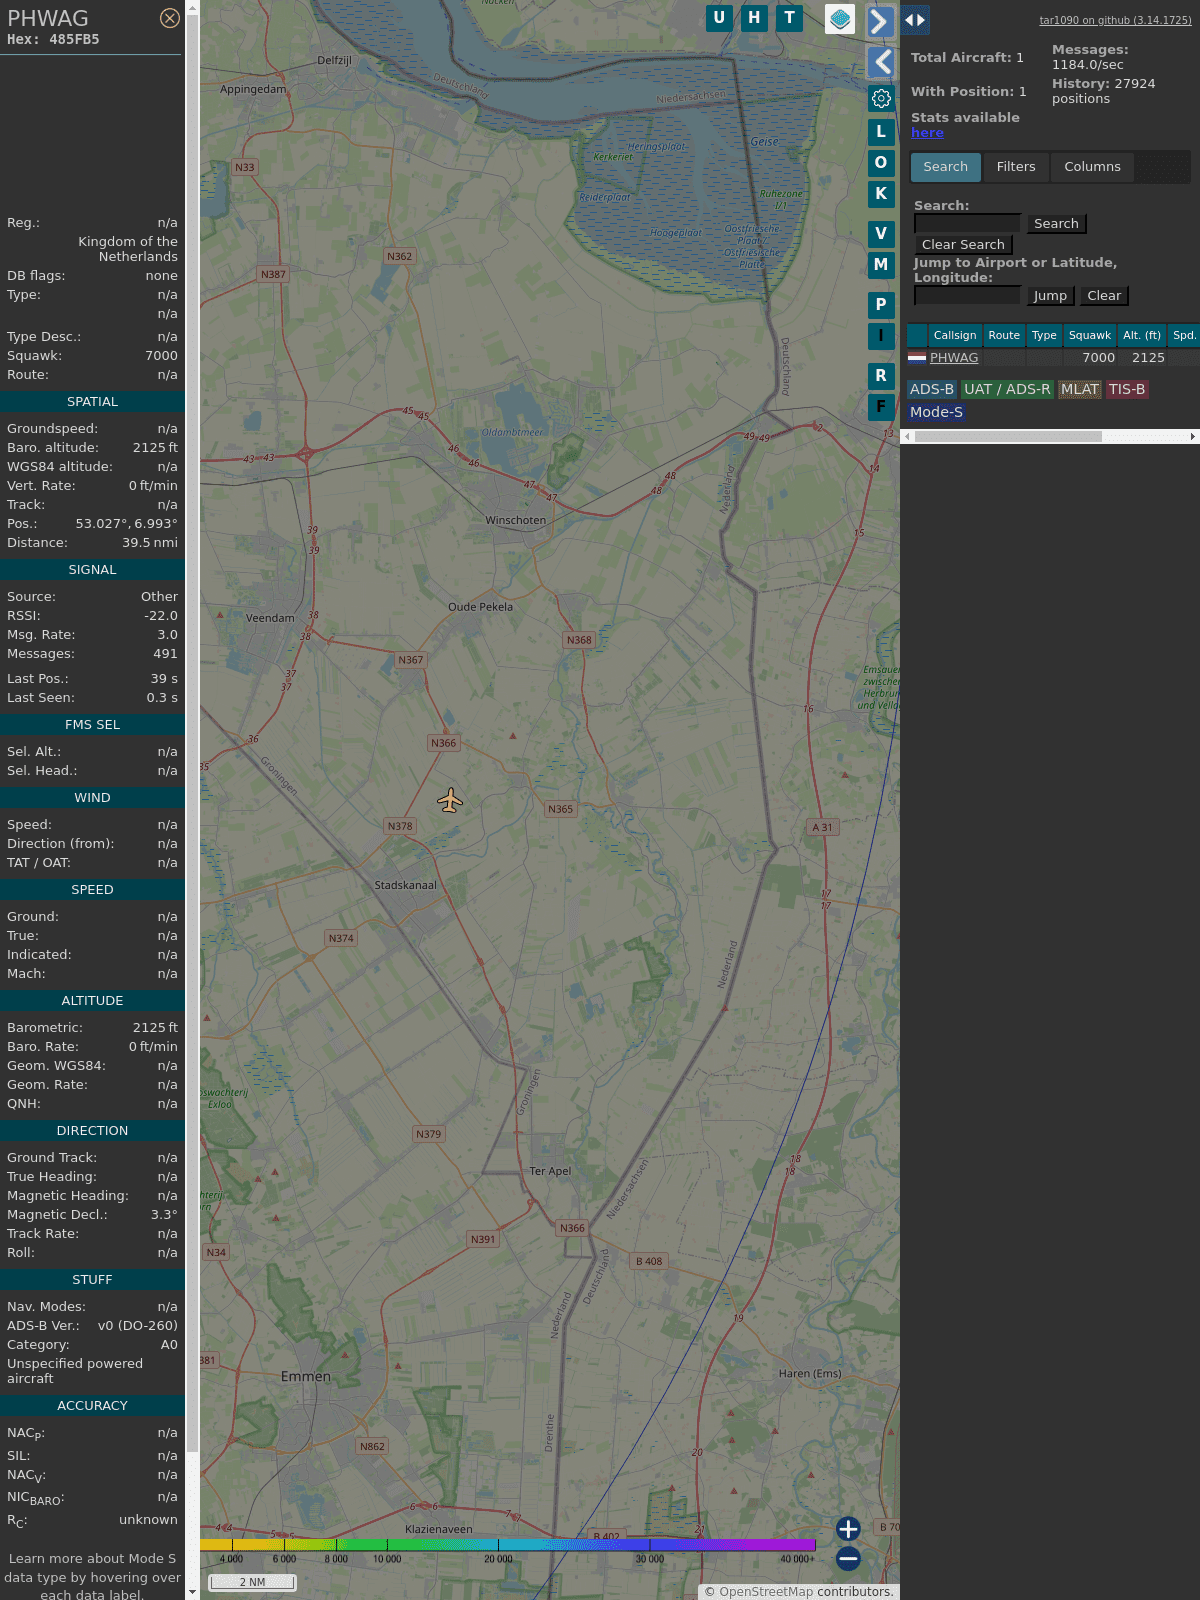Sort table by Route column

[1004, 336]
